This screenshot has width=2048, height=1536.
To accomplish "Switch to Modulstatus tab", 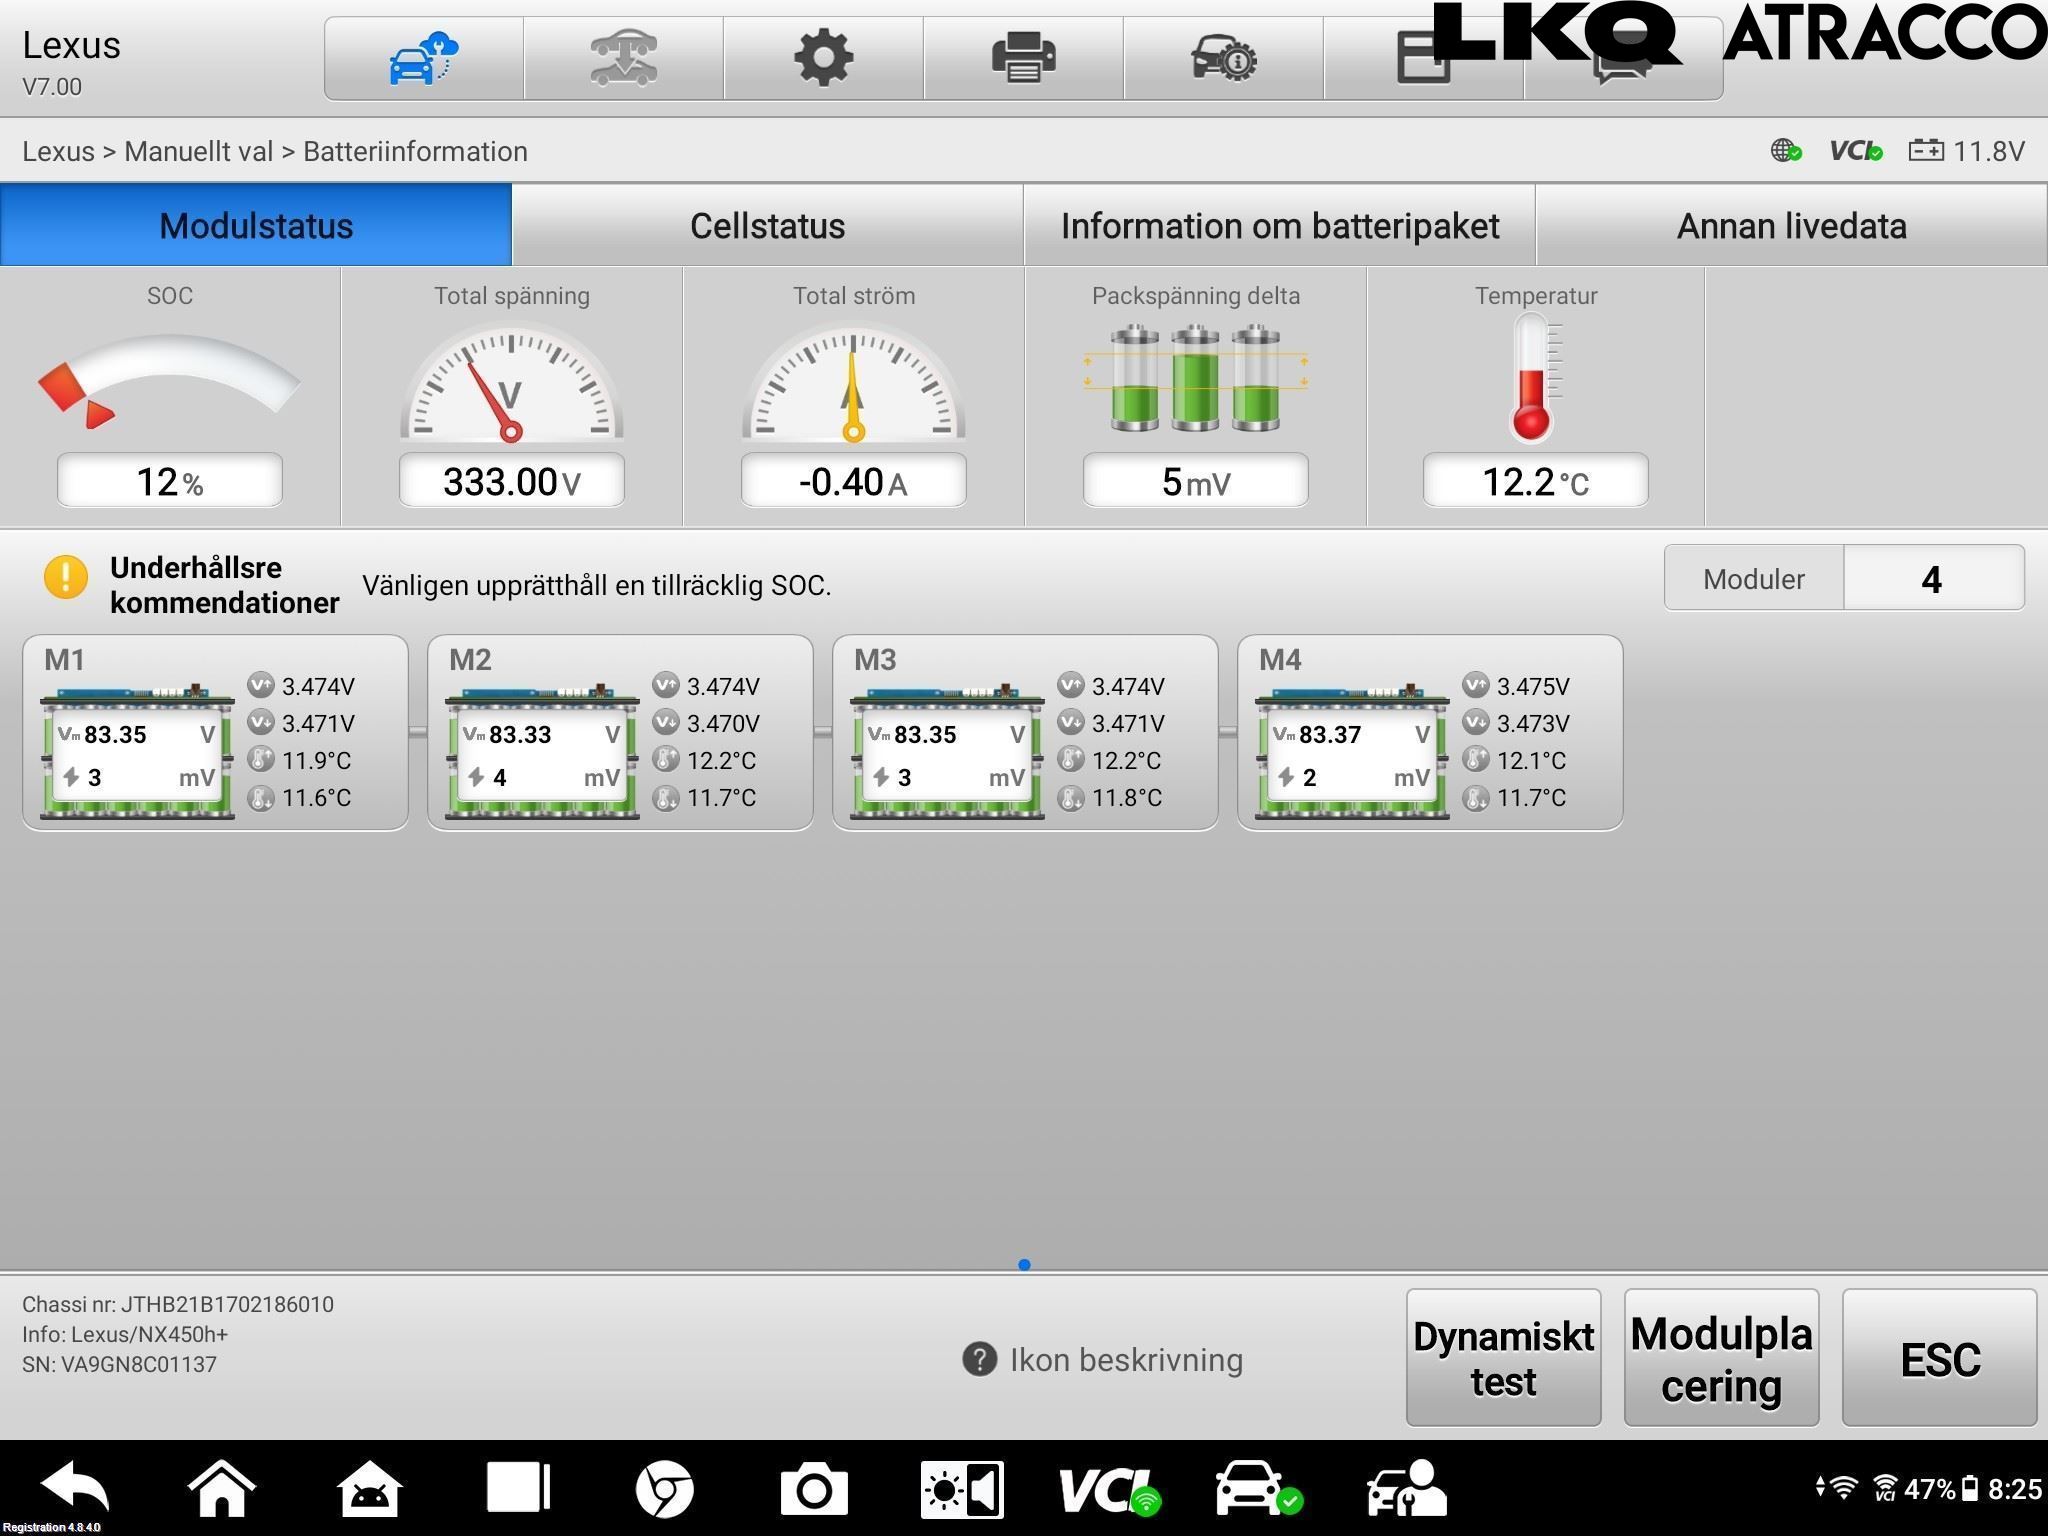I will pyautogui.click(x=256, y=225).
